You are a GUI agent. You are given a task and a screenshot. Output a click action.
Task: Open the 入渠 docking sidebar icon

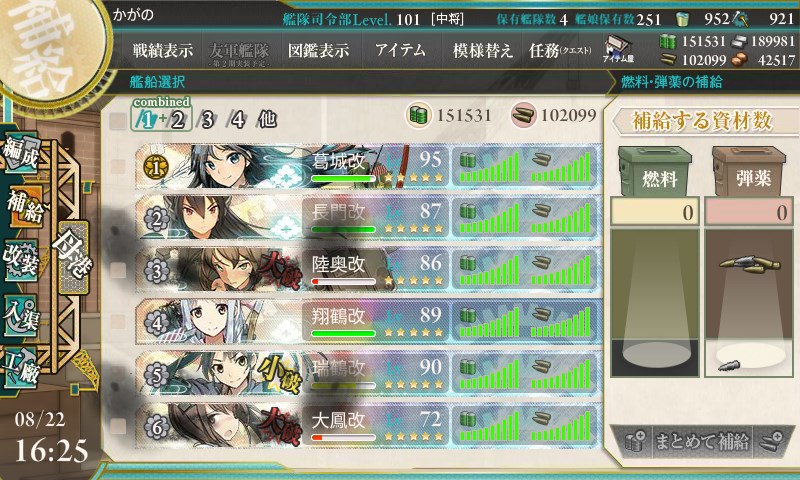point(20,315)
